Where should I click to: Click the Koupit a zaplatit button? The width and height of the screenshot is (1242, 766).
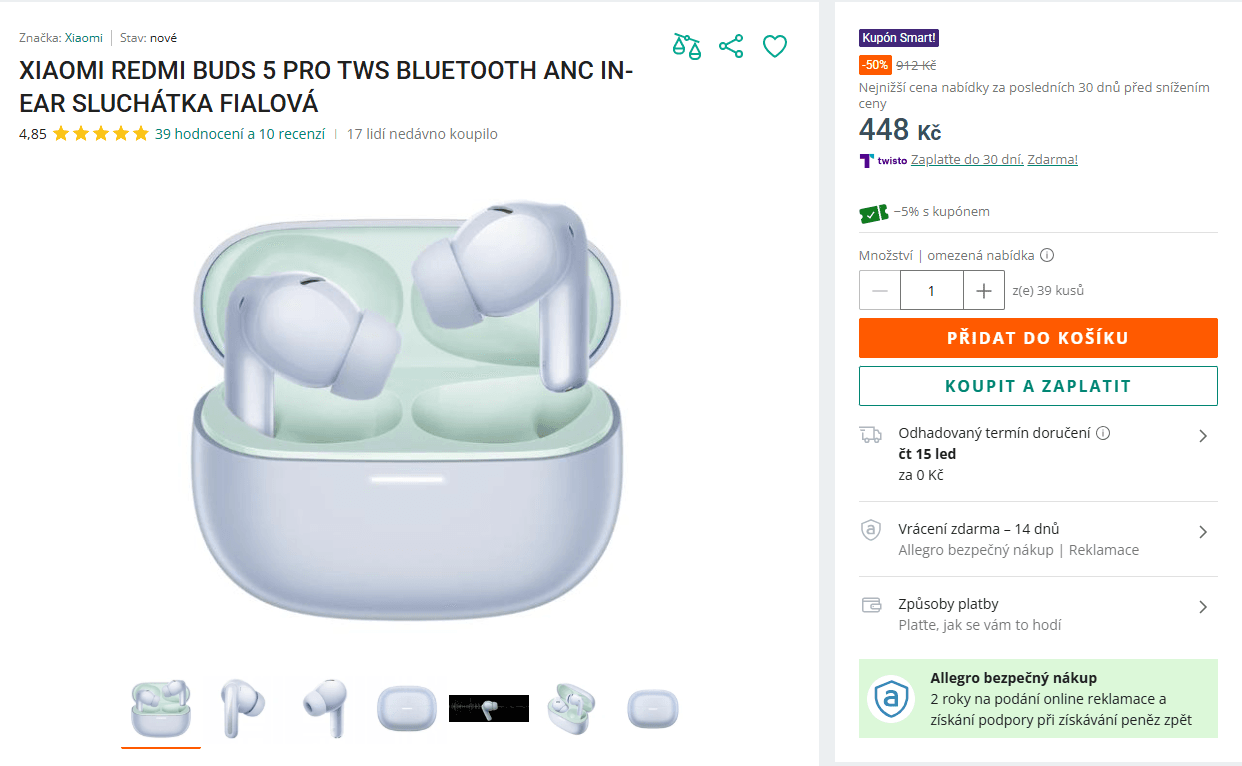pos(1038,385)
